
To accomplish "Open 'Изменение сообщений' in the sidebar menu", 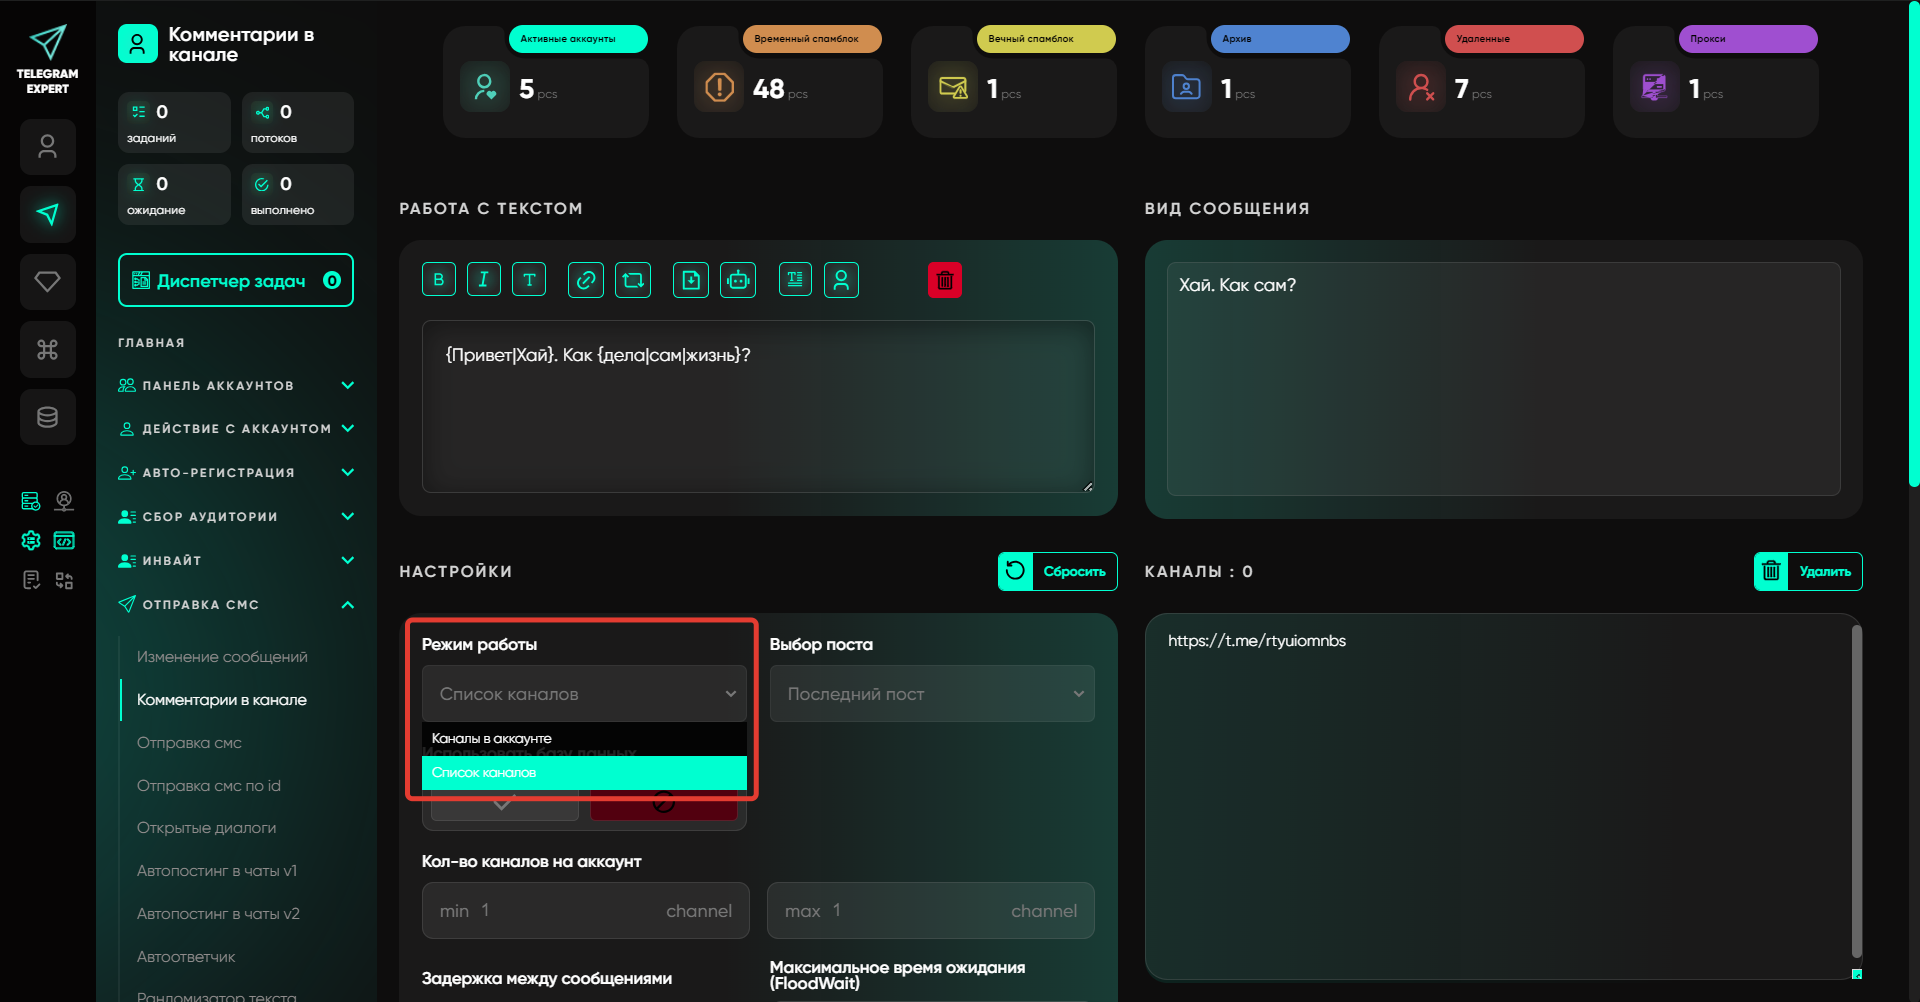I will pyautogui.click(x=222, y=657).
